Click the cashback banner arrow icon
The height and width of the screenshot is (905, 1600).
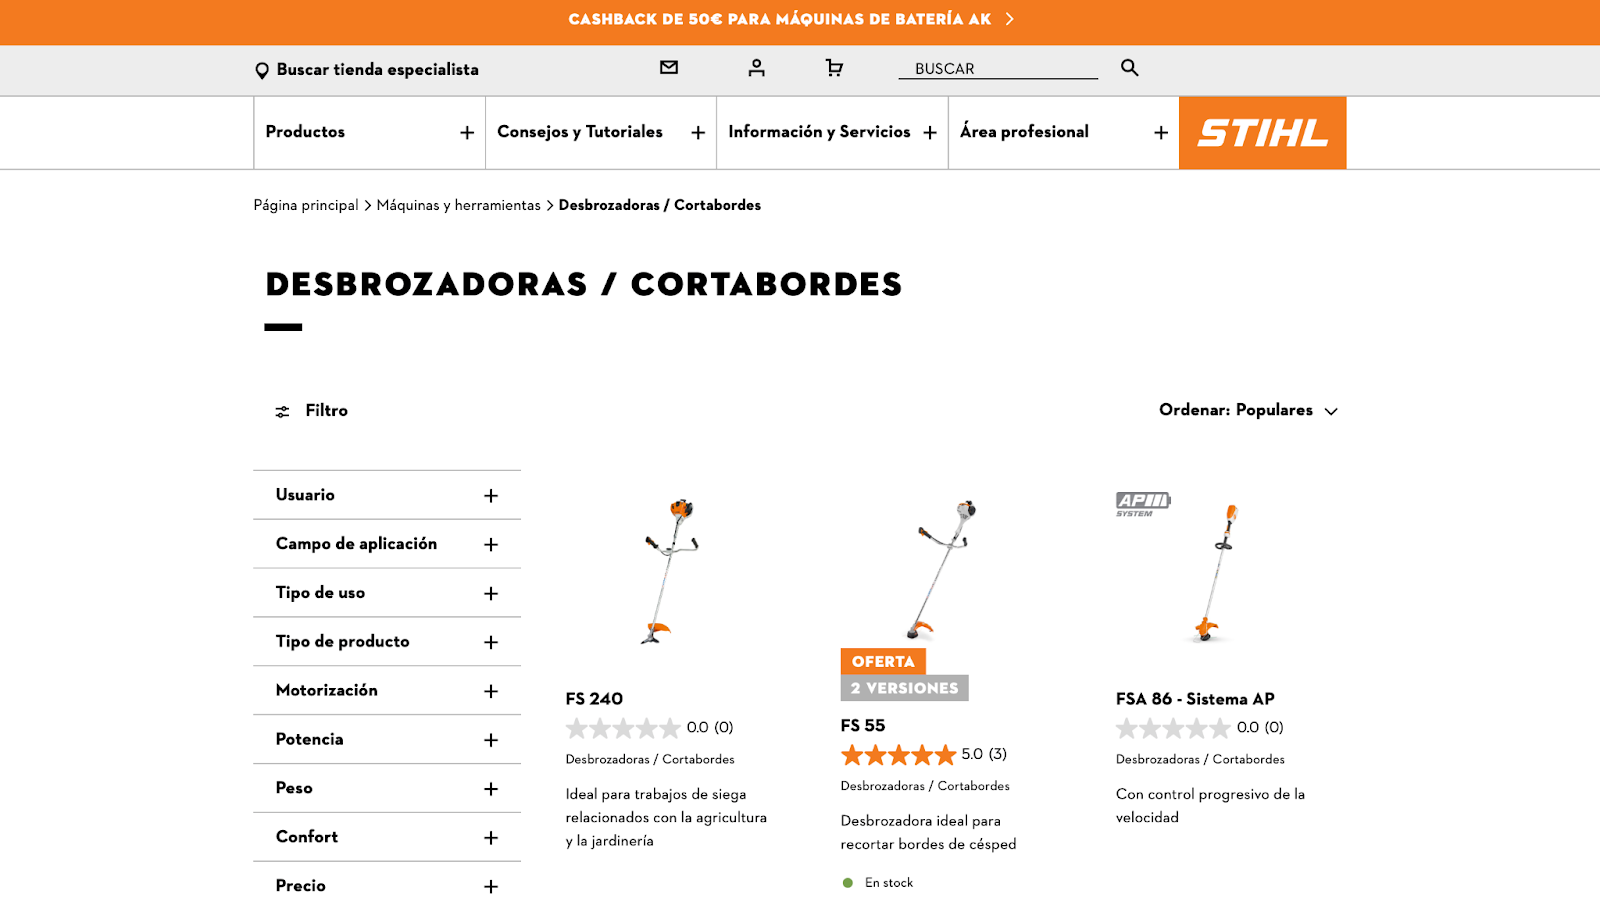click(1009, 19)
